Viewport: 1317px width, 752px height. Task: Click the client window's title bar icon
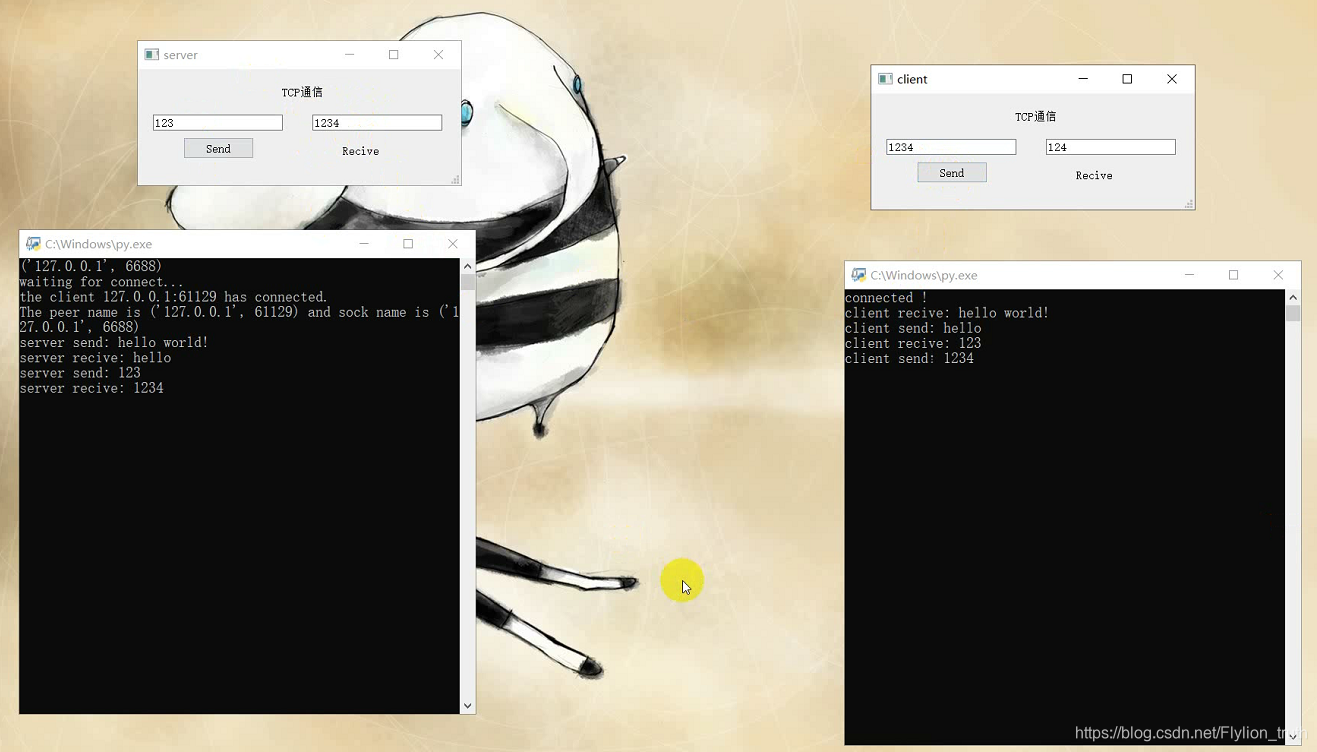(x=884, y=78)
